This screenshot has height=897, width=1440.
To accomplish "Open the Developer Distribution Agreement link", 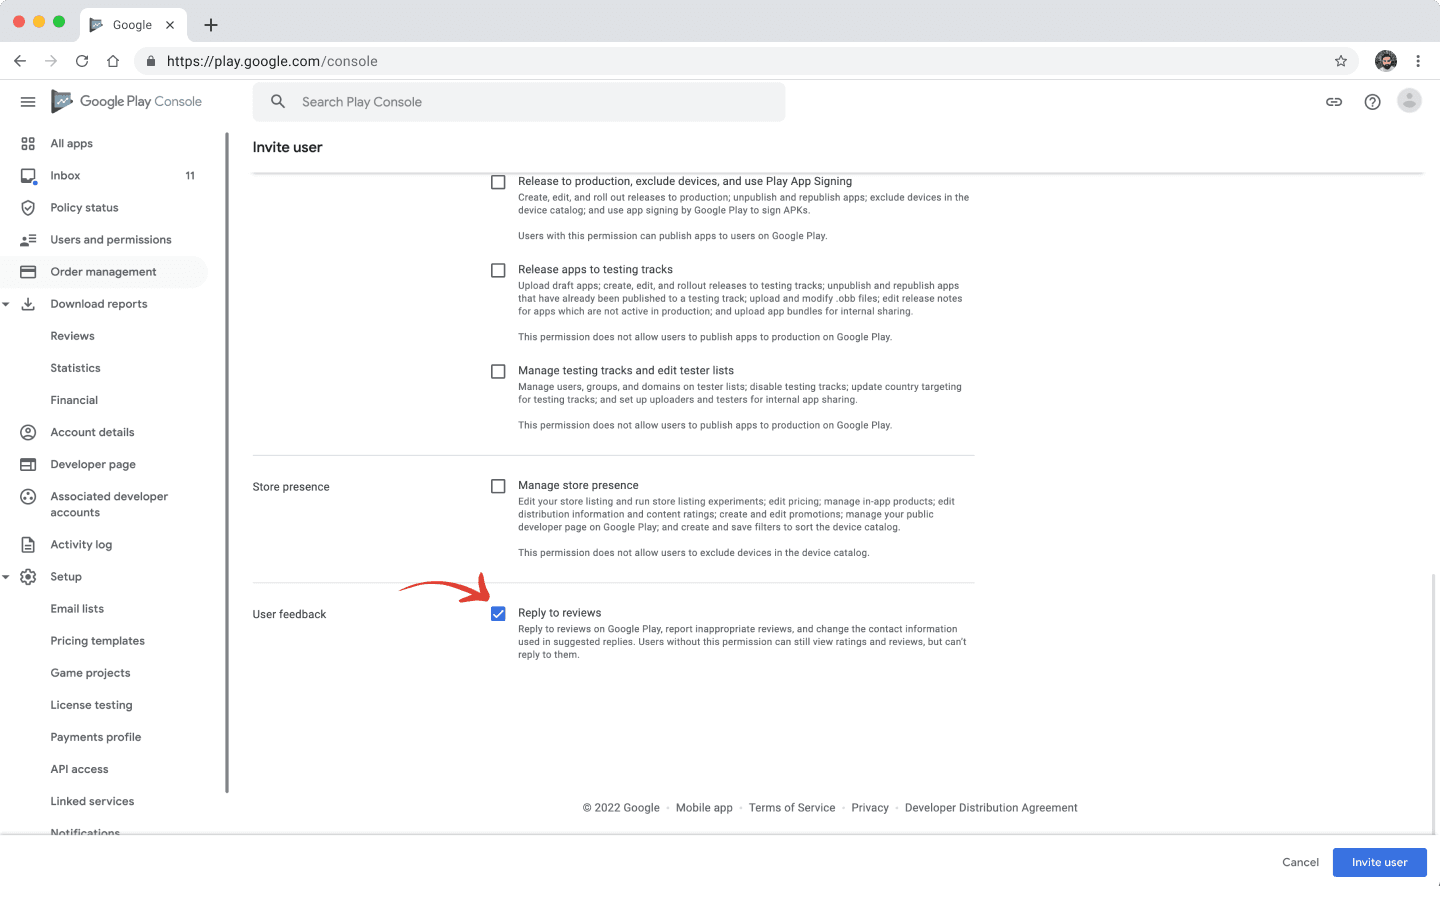I will click(991, 808).
